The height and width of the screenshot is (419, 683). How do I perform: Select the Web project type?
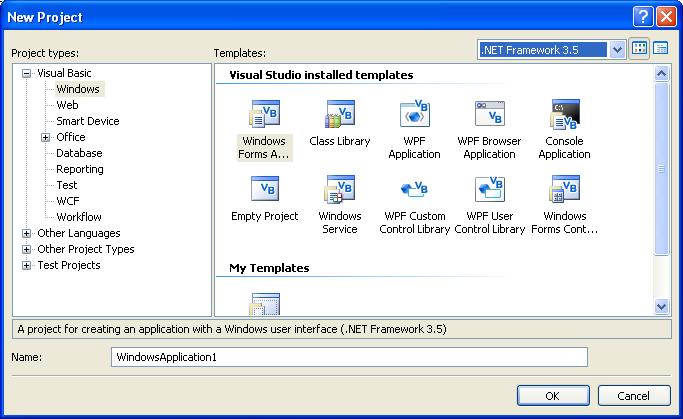click(68, 105)
